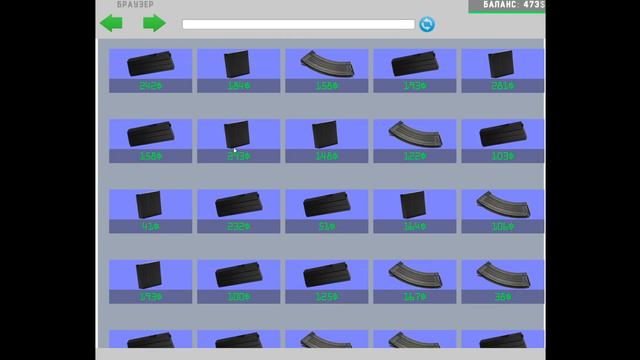Go back with the green left arrow
The image size is (640, 360).
point(111,23)
